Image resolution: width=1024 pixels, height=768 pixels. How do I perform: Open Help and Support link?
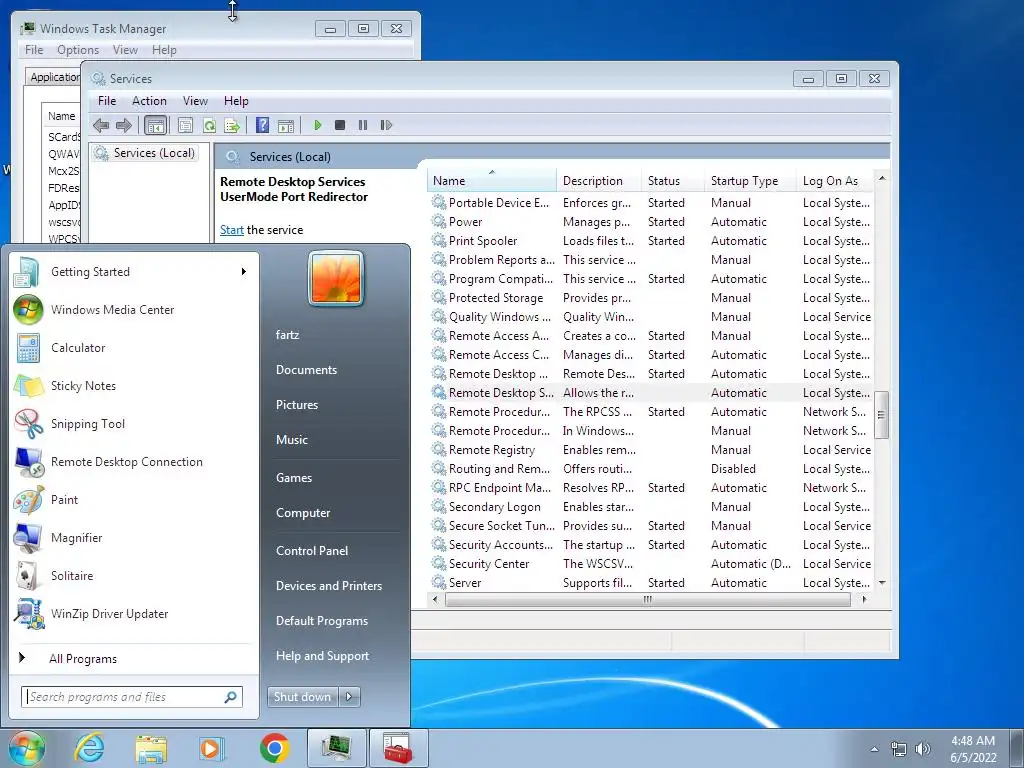pyautogui.click(x=322, y=656)
